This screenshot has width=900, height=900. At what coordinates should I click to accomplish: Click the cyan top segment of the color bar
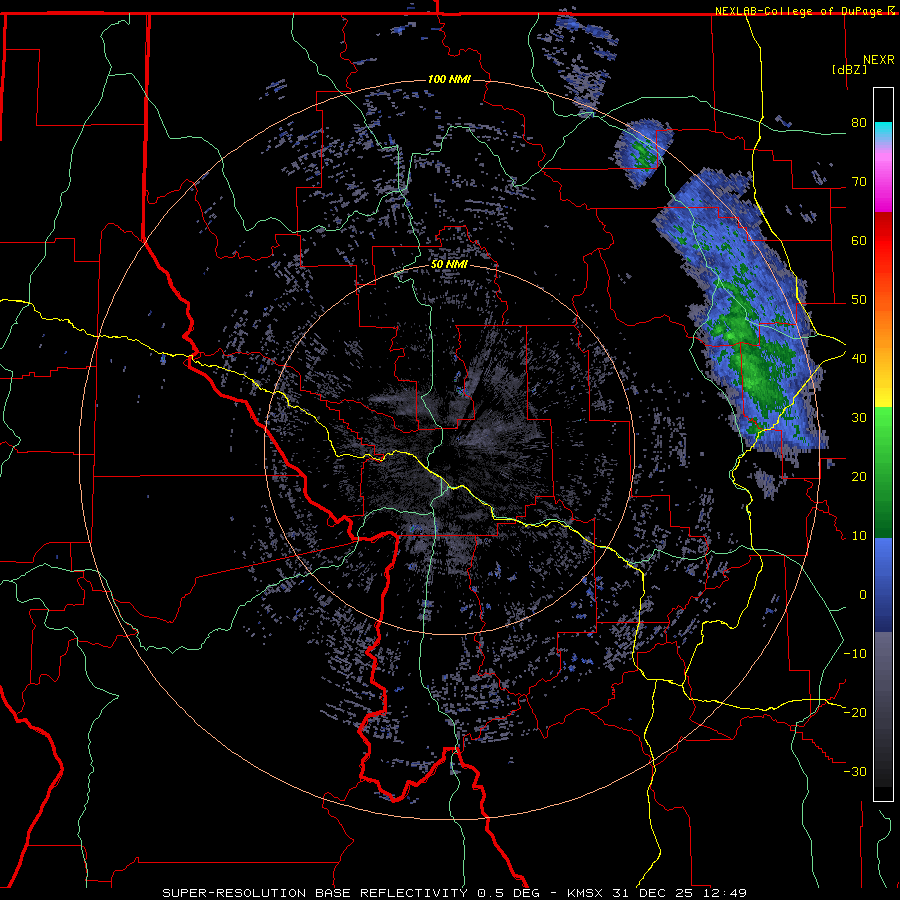point(883,133)
